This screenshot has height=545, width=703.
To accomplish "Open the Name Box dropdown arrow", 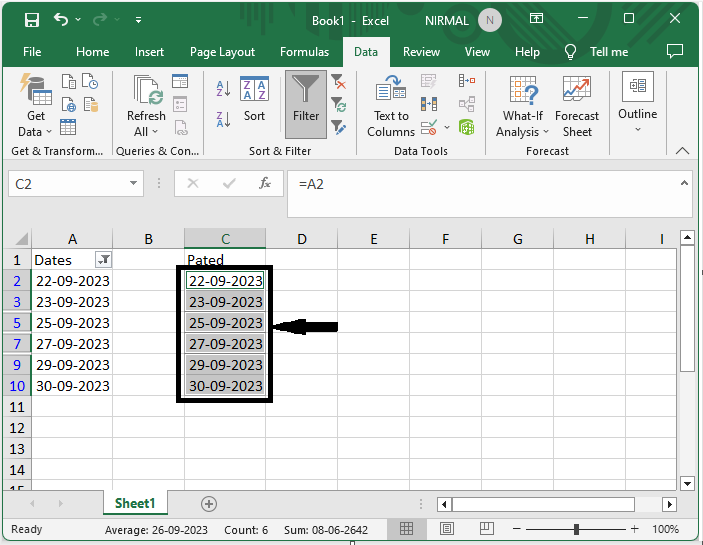I will tap(133, 183).
